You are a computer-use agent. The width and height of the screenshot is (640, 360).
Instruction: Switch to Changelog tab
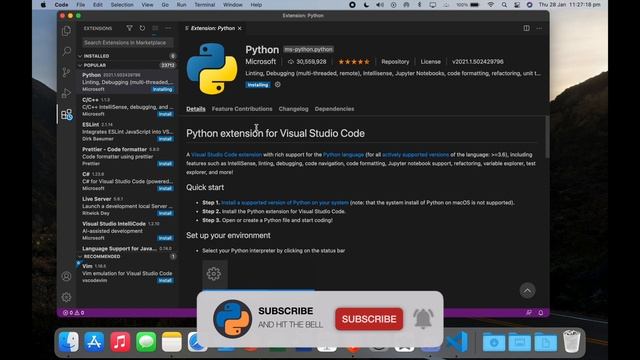click(x=293, y=109)
